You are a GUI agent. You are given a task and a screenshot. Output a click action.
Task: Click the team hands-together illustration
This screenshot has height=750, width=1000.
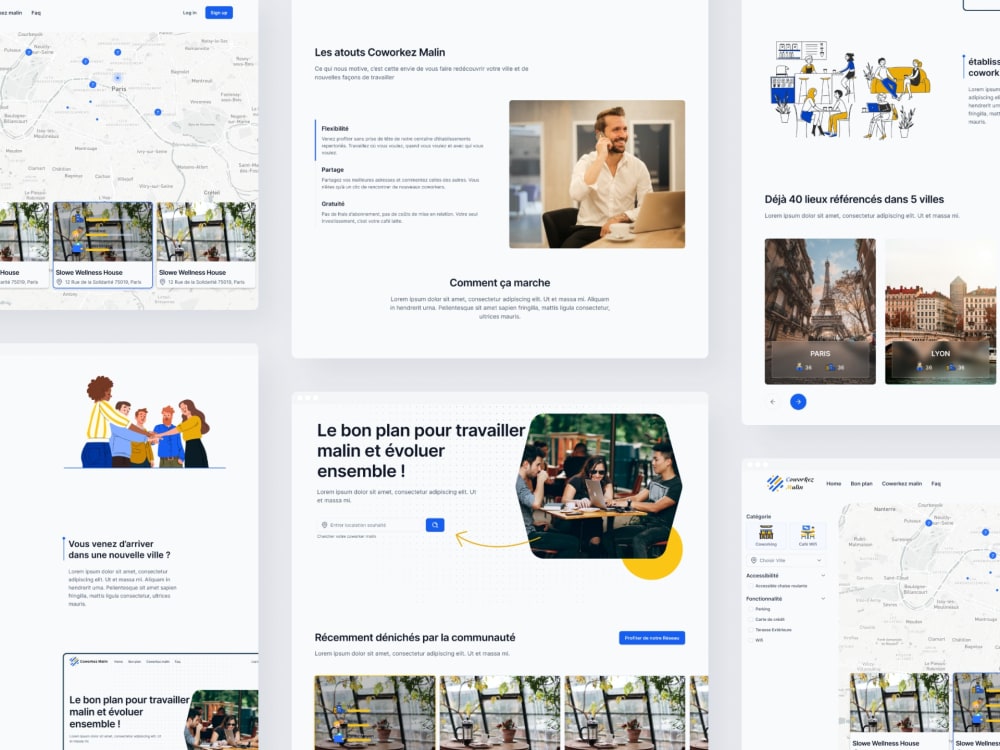coord(145,422)
